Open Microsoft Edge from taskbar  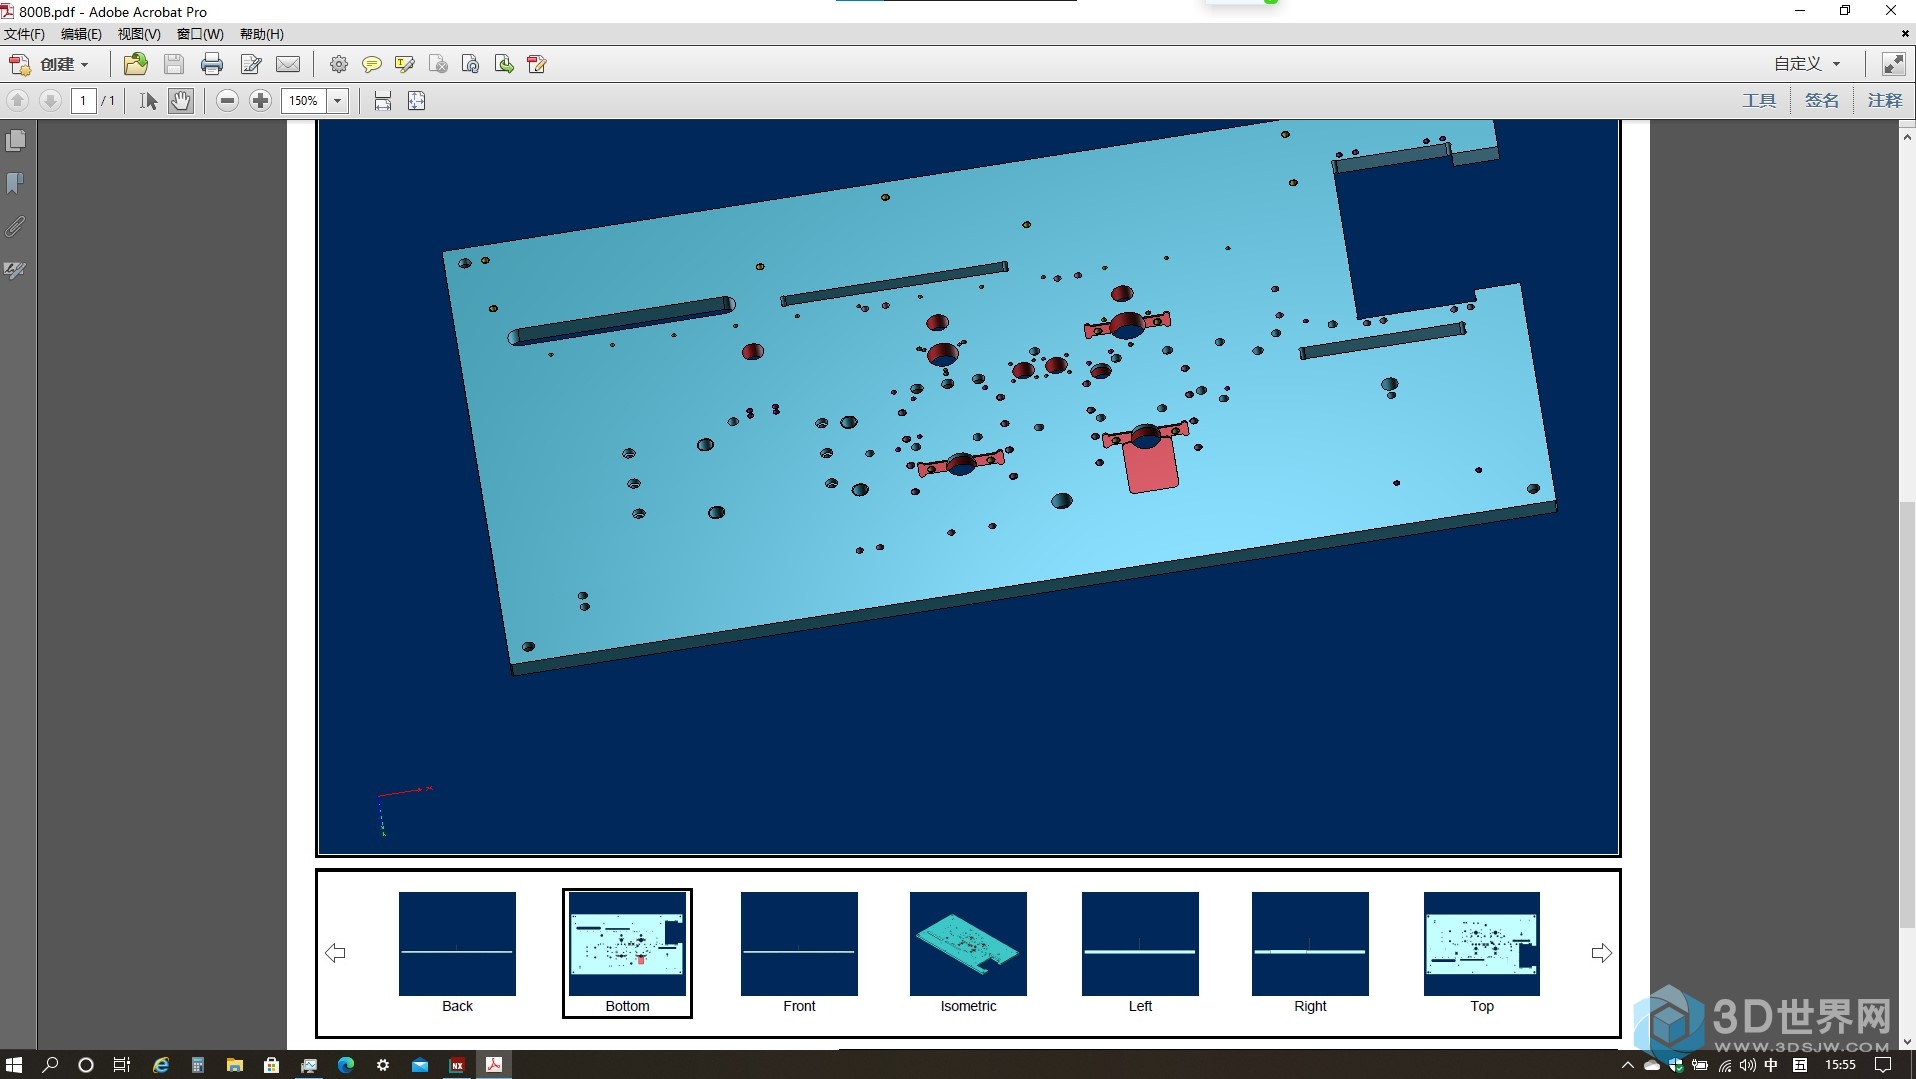pos(346,1065)
